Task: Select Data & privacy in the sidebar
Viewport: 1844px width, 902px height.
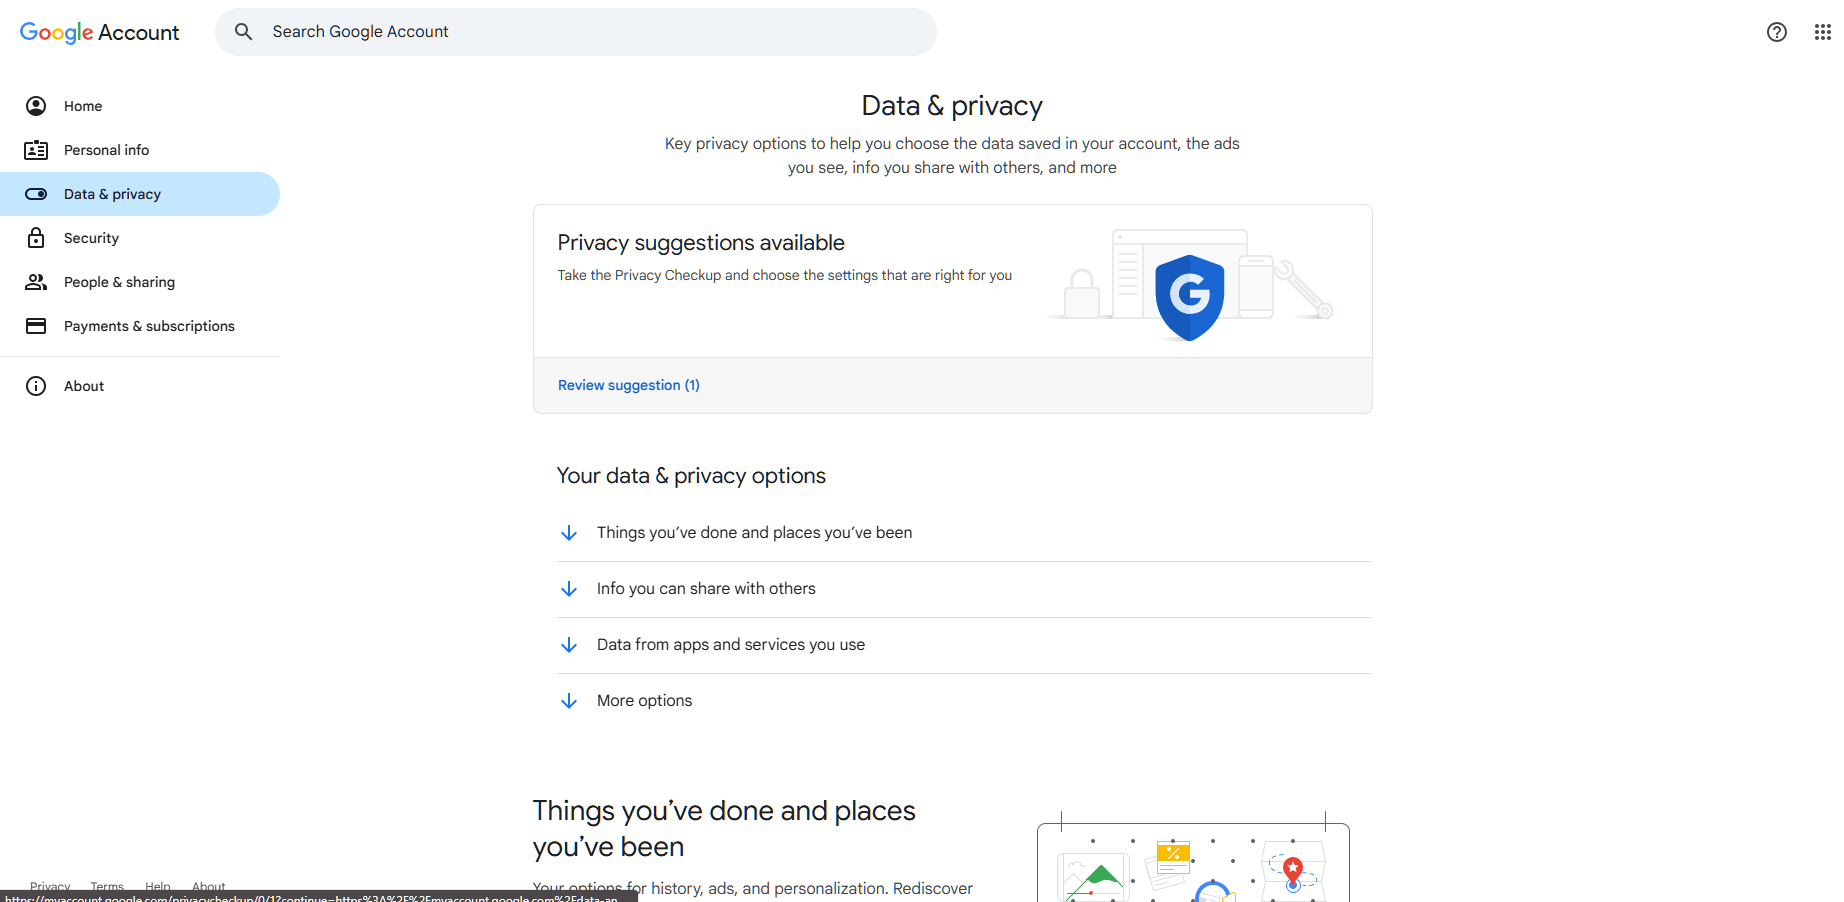Action: pyautogui.click(x=112, y=194)
